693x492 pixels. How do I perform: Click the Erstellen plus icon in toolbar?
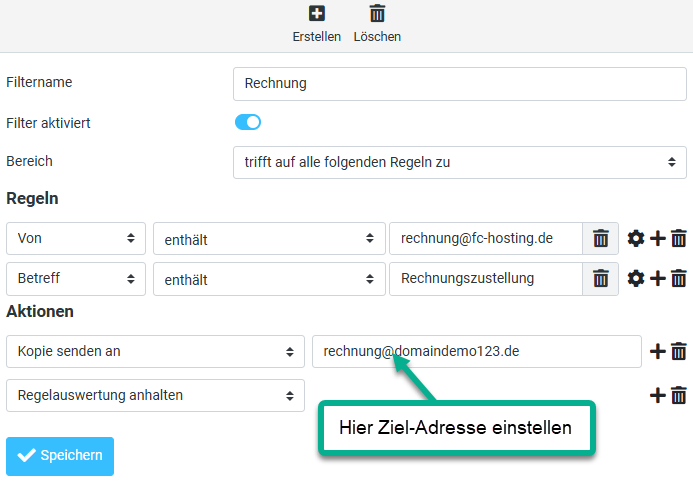(x=316, y=14)
